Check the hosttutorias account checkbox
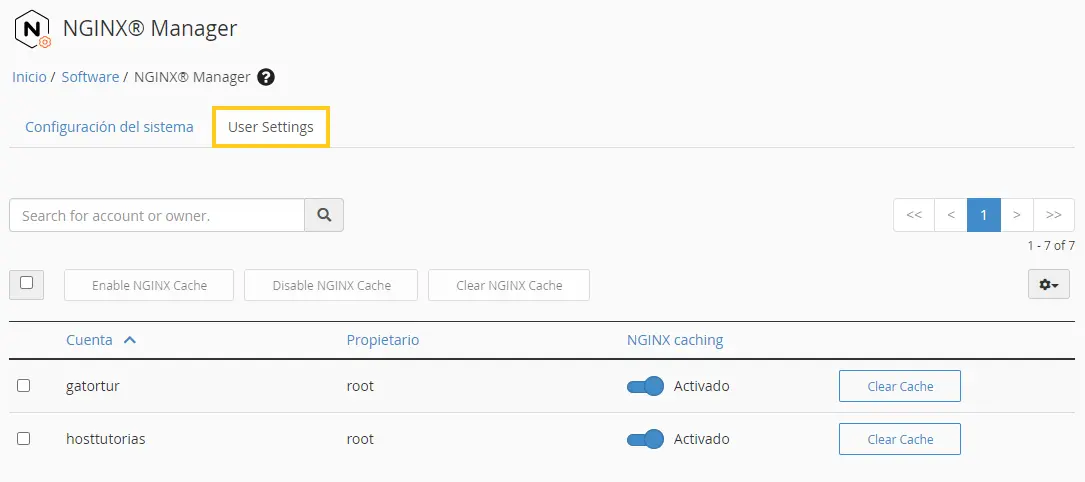Screen dimensions: 1085x482 pos(24,438)
